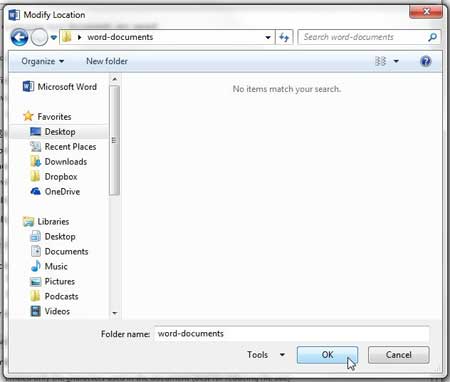The height and width of the screenshot is (382, 450).
Task: Click the navigation pane scrollbar thumb
Action: pos(115,140)
